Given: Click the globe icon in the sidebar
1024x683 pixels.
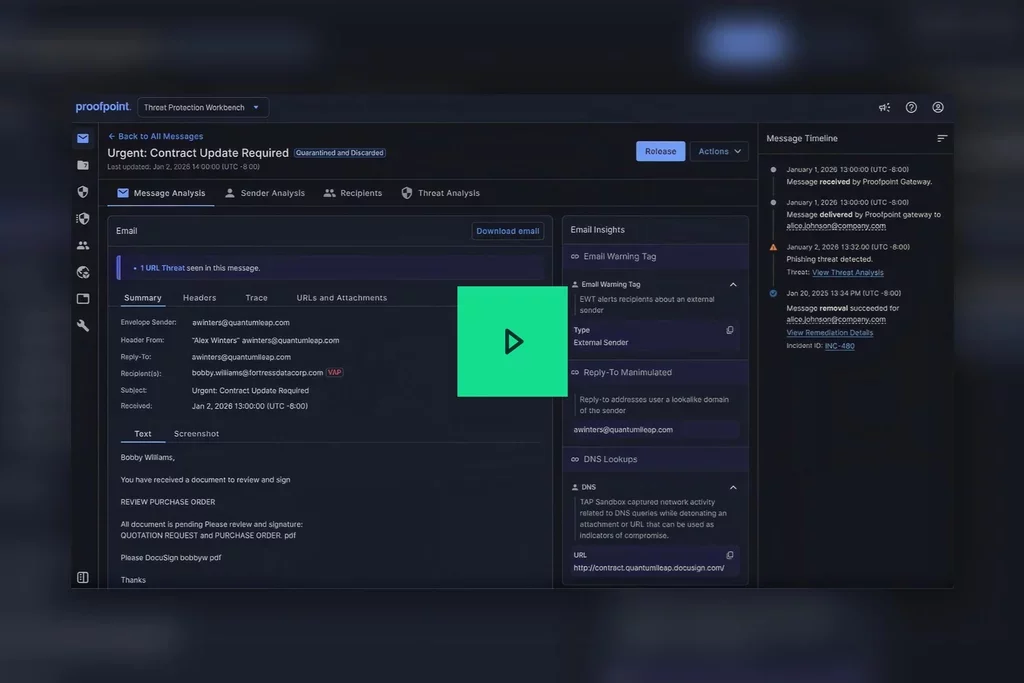Looking at the screenshot, I should (83, 272).
